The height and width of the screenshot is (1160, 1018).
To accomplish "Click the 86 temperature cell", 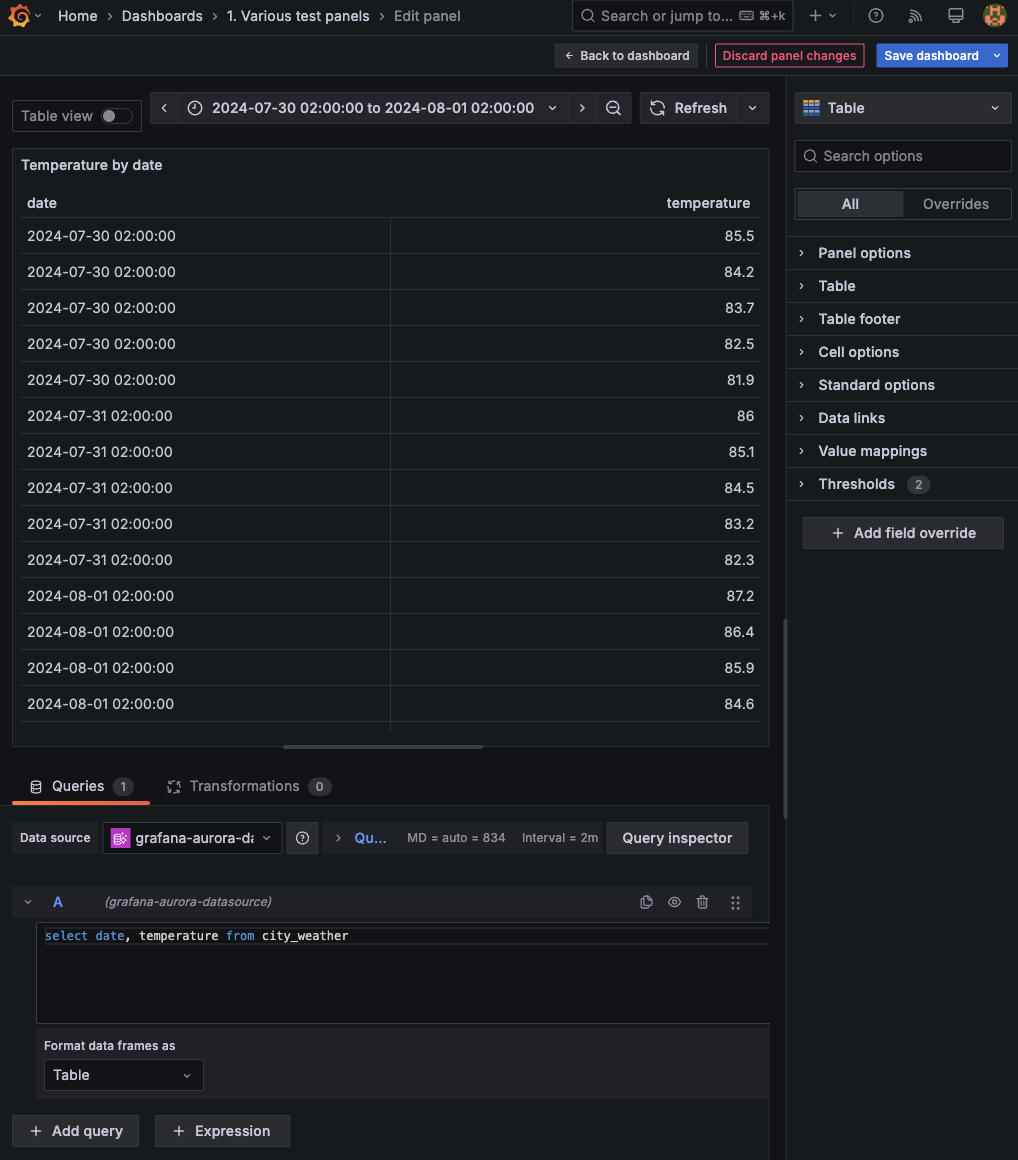I will pos(575,416).
